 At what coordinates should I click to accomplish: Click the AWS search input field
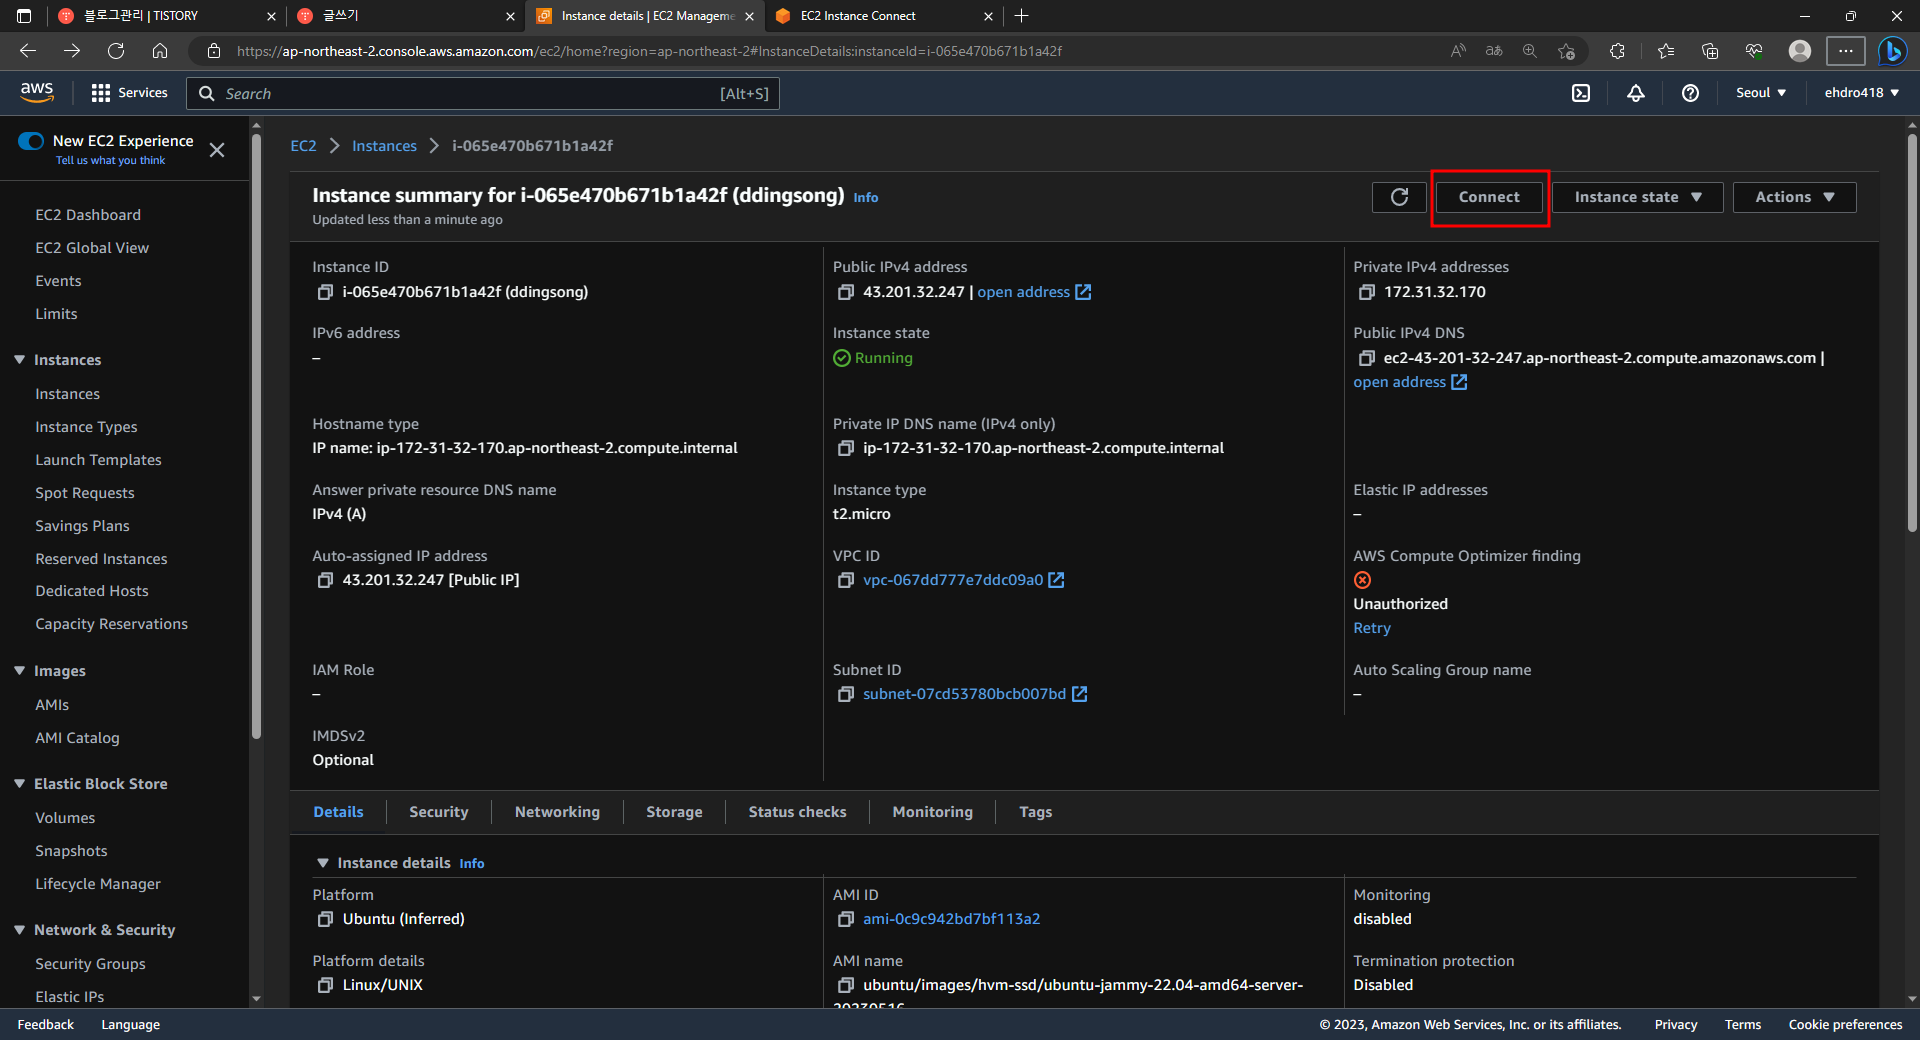[x=483, y=93]
